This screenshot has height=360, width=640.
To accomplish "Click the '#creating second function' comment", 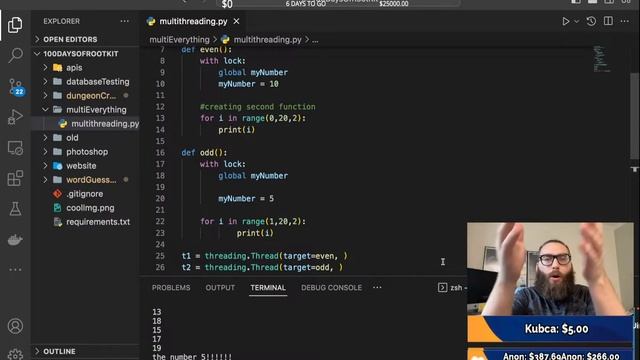I will [x=258, y=107].
